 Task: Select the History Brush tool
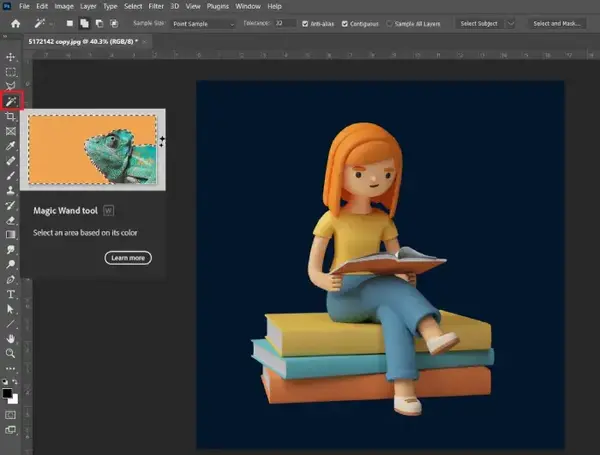click(10, 205)
